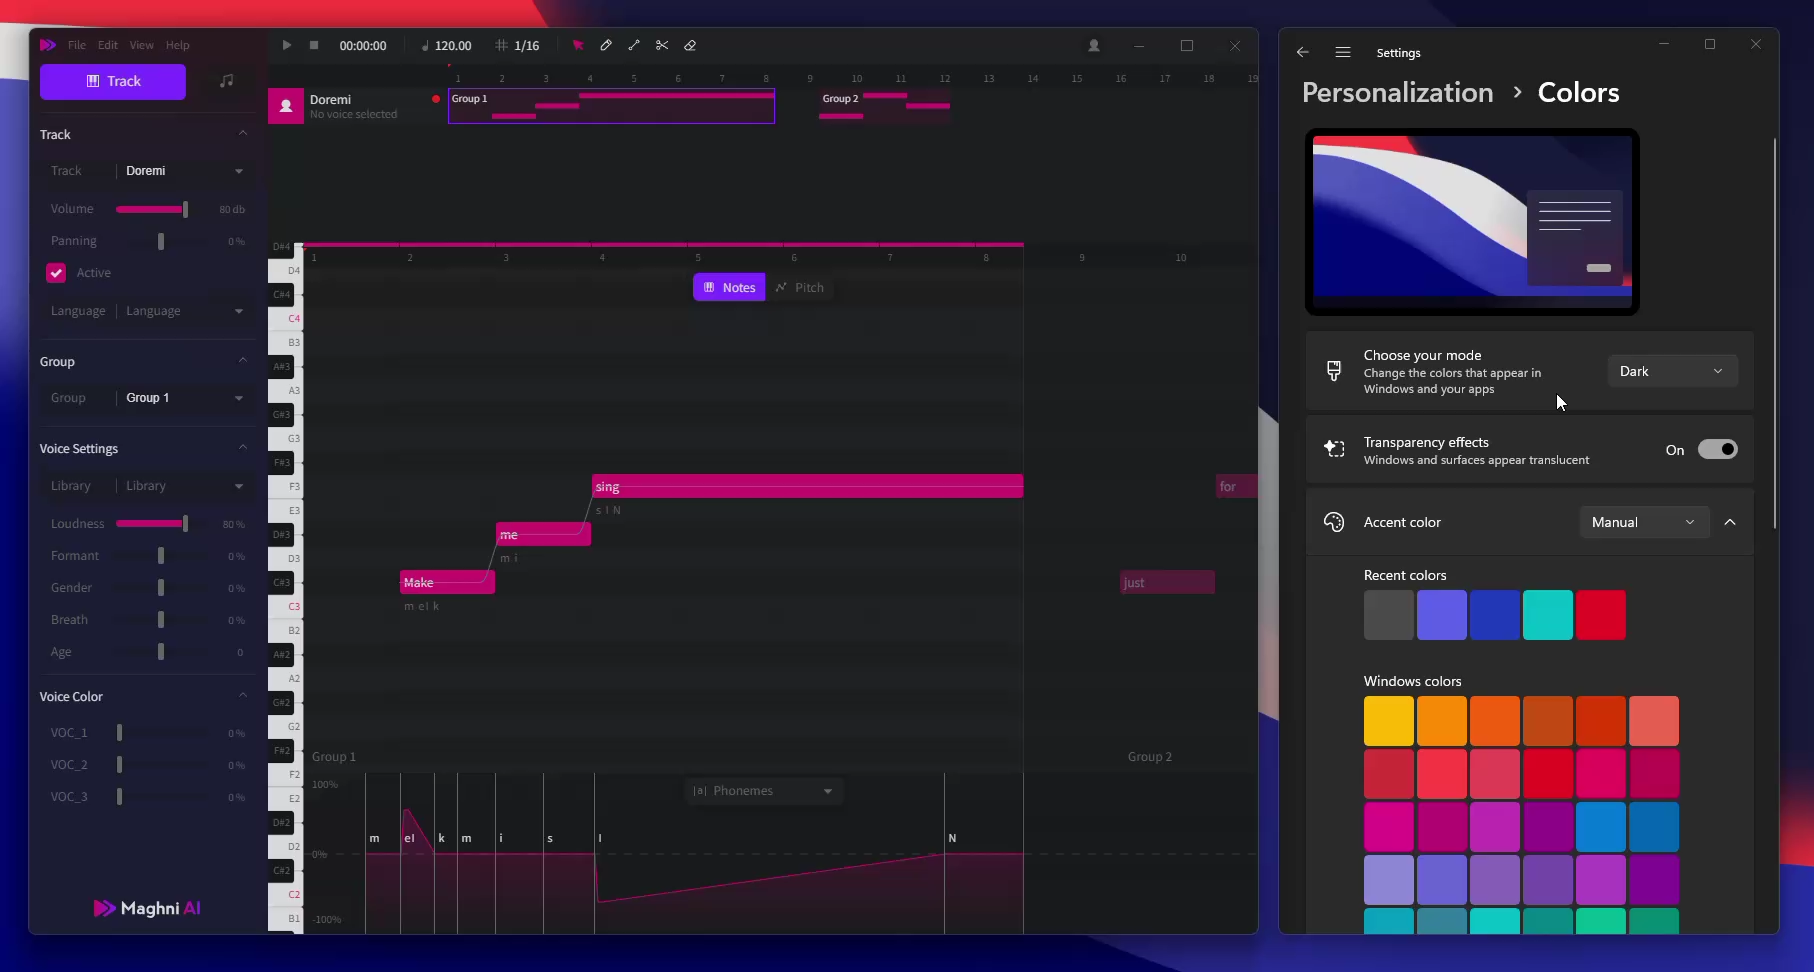1814x972 pixels.
Task: Collapse the Group section
Action: tap(243, 361)
